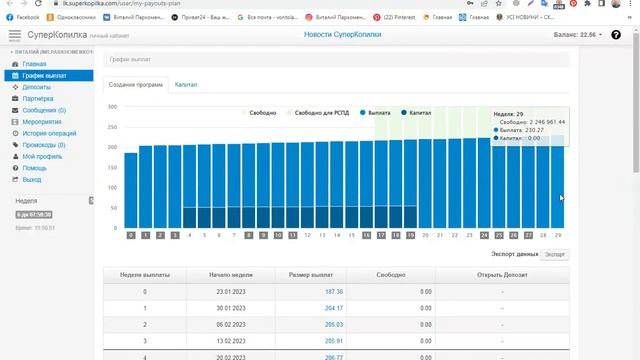Viewport: 640px width, 360px height.
Task: Open the hamburger menu beside СуперКопилка
Action: [x=15, y=36]
